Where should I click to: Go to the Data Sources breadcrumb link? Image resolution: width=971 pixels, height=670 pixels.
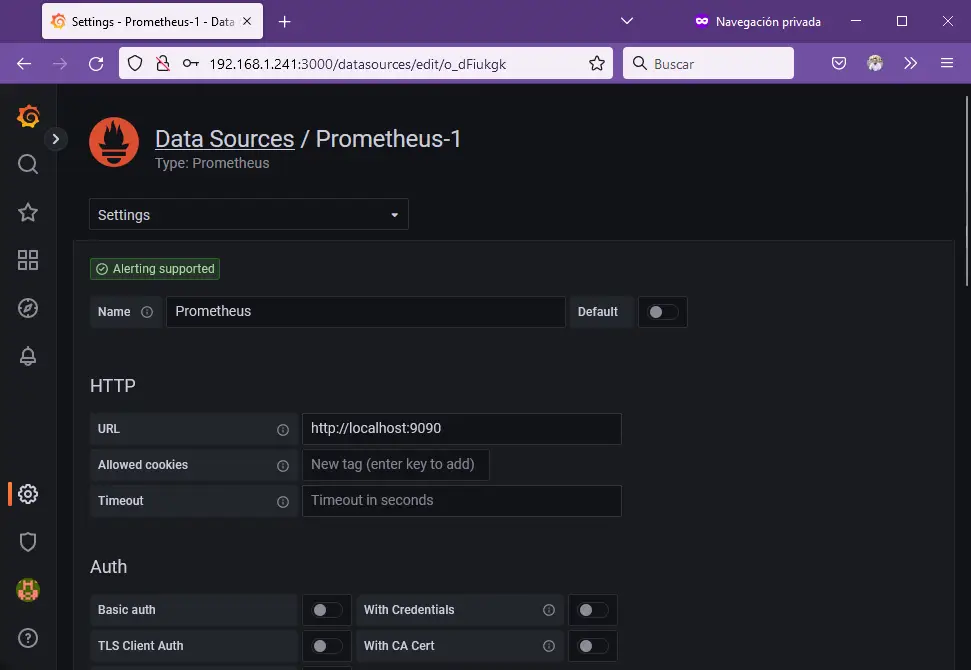225,139
